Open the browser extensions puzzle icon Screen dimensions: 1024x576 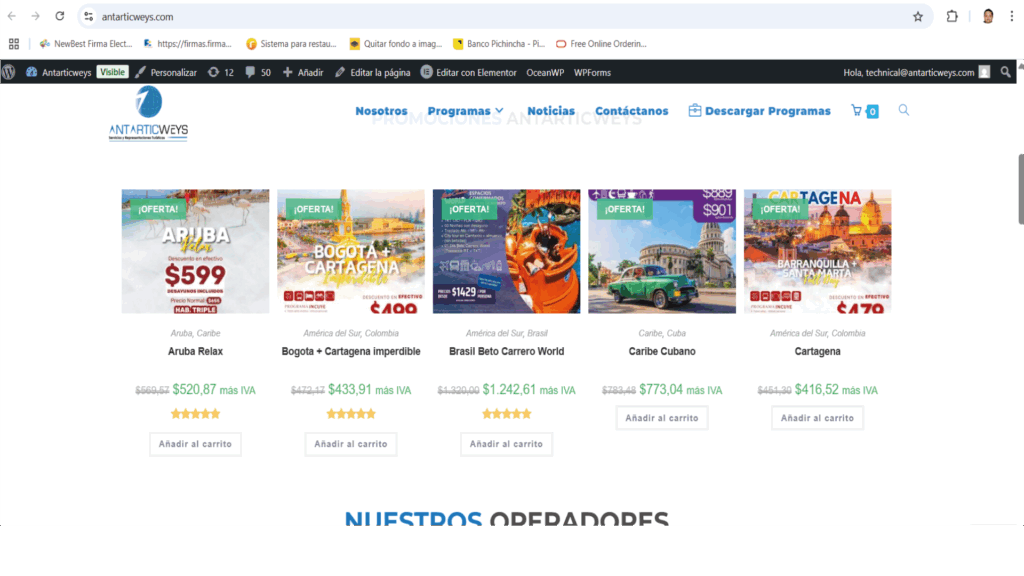click(951, 16)
